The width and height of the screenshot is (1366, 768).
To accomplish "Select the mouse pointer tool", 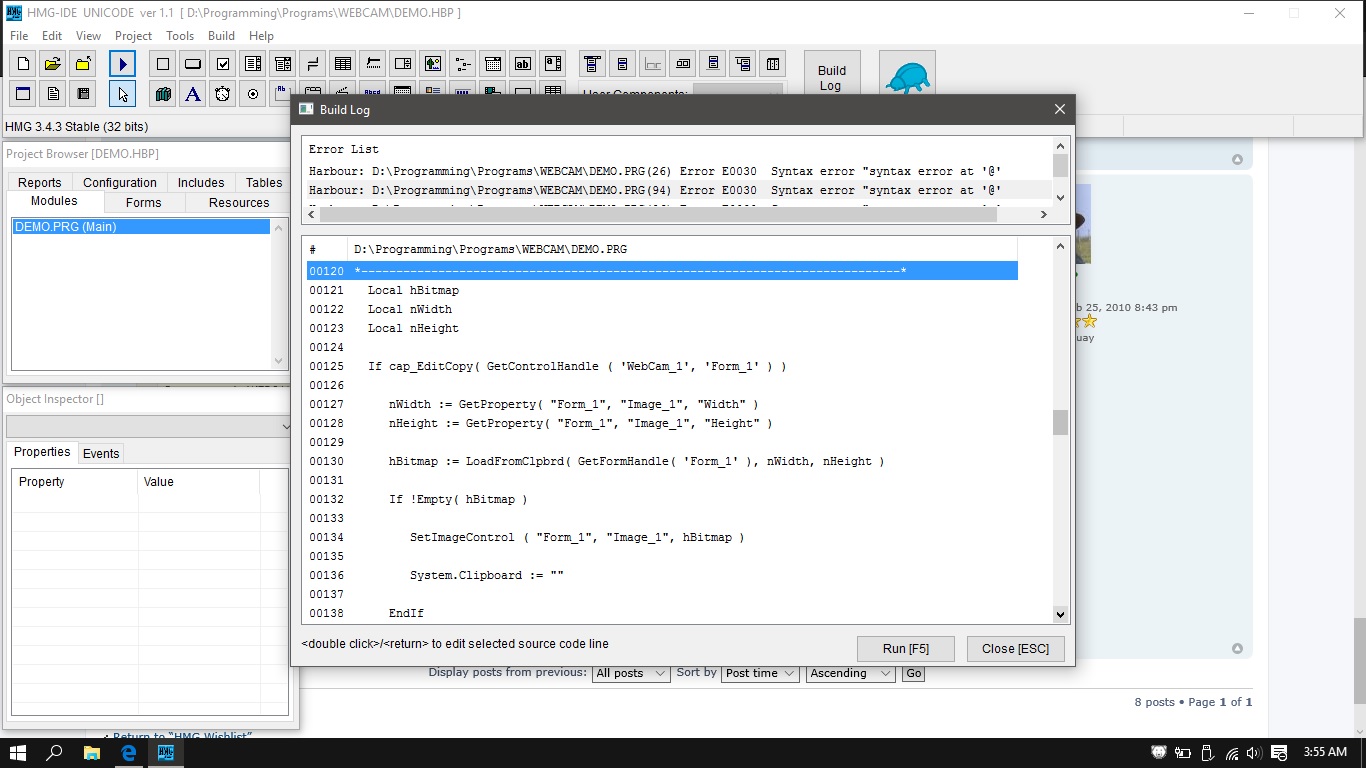I will pyautogui.click(x=122, y=94).
